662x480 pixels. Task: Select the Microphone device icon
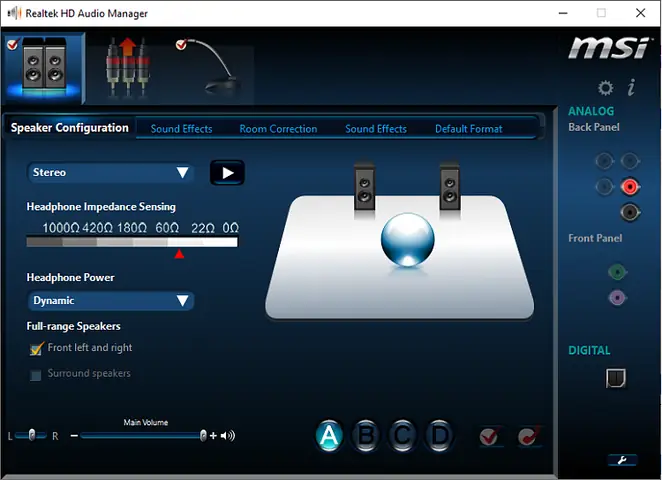[210, 66]
